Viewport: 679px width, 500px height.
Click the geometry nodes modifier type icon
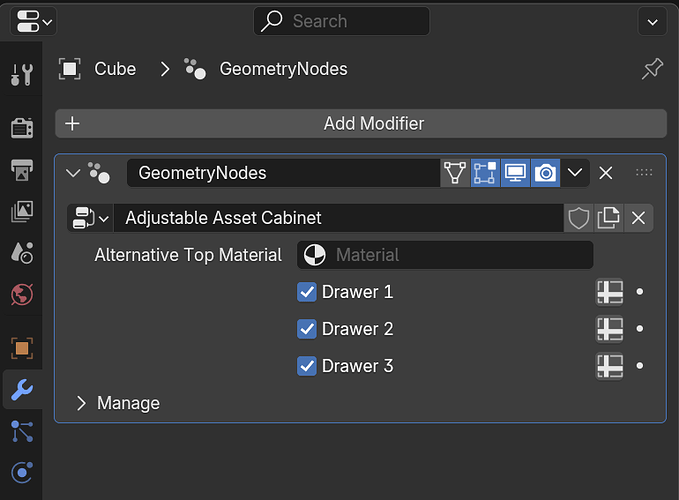99,173
